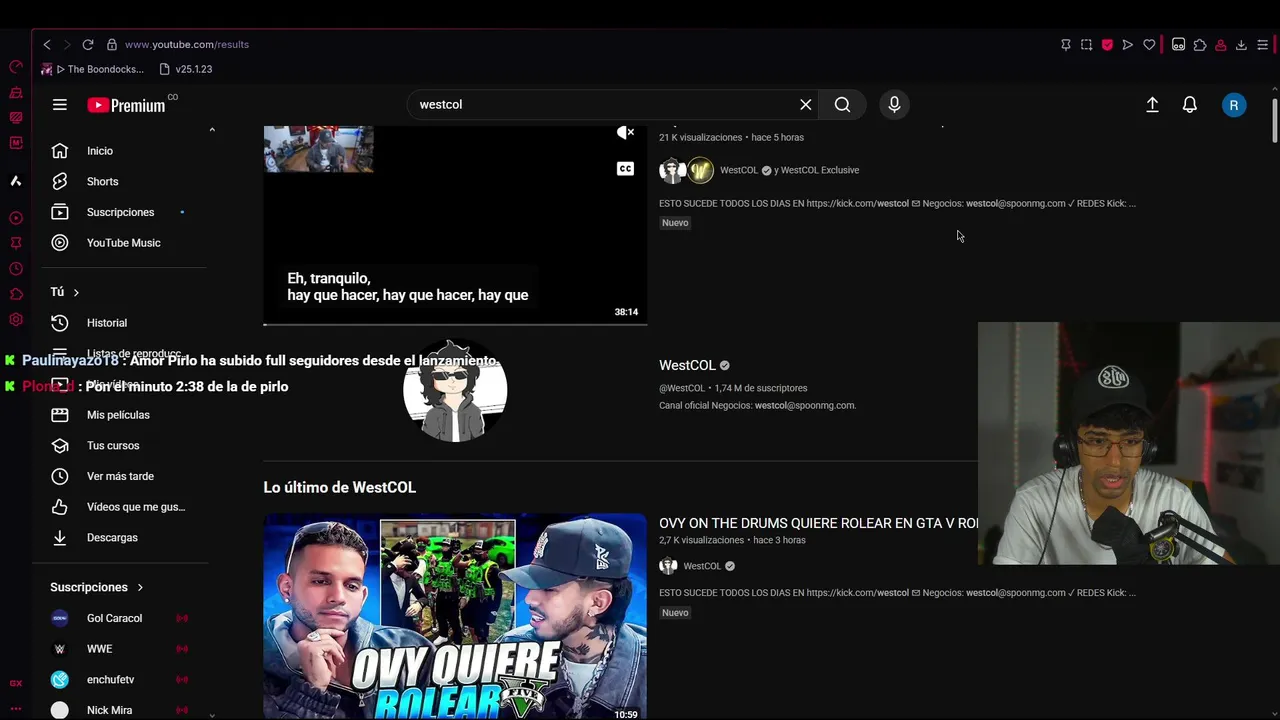
Task: Open the notifications bell
Action: pos(1190,105)
